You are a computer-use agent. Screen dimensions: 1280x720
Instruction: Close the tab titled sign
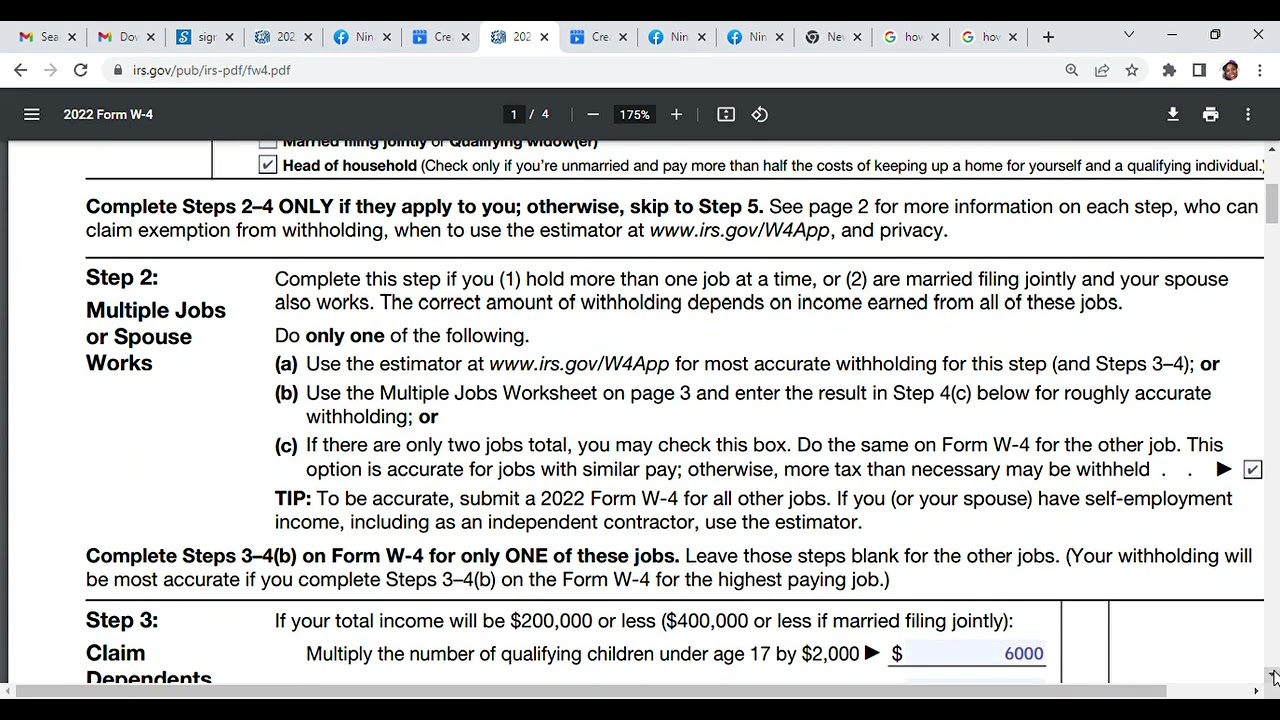pos(229,37)
